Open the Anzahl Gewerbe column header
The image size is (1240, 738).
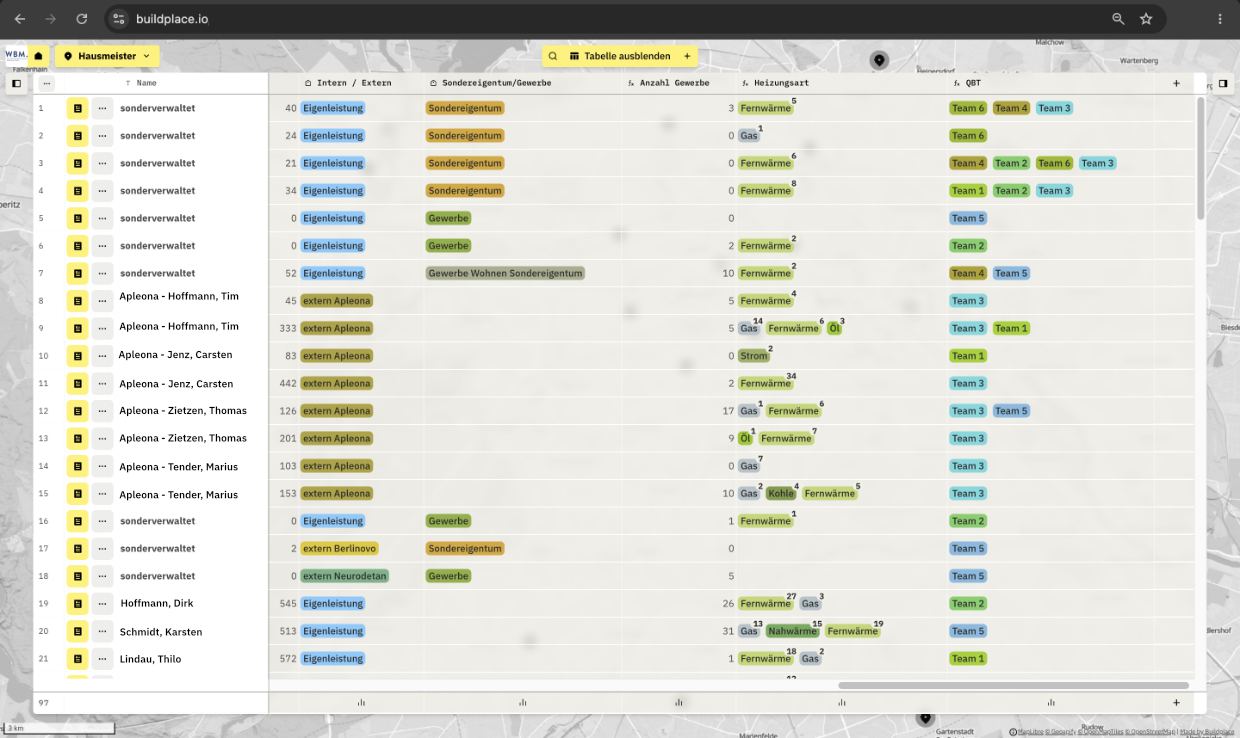[668, 83]
